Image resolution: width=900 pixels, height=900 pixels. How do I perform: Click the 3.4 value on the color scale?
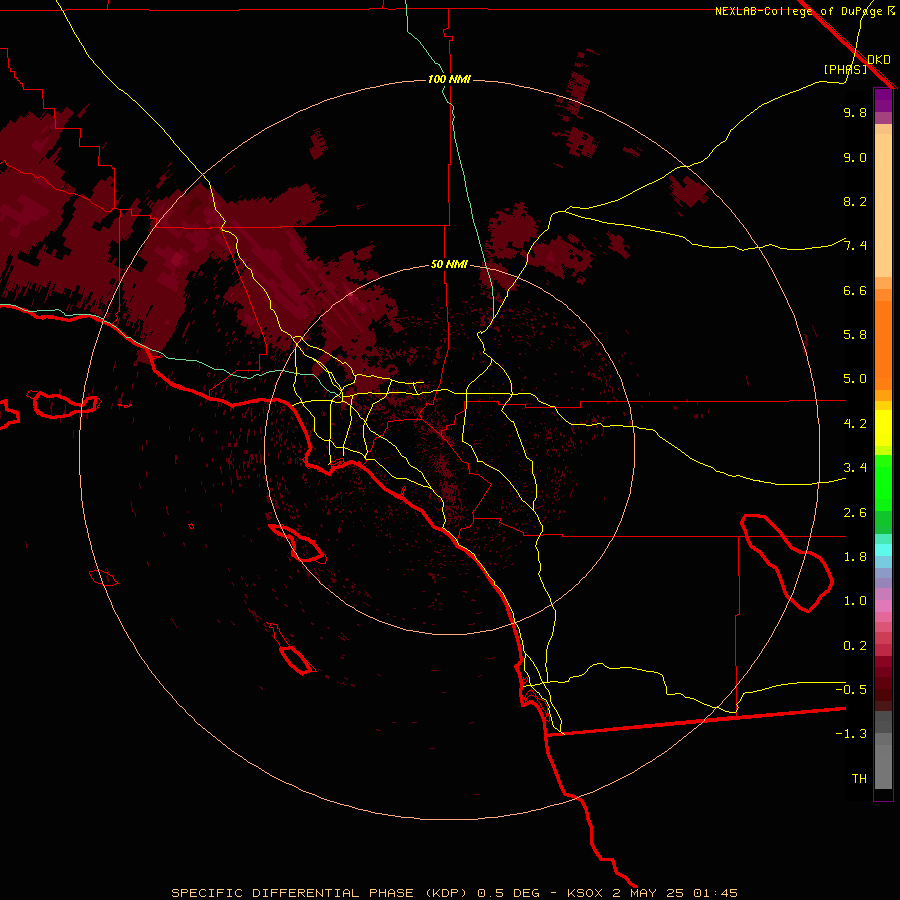point(855,468)
